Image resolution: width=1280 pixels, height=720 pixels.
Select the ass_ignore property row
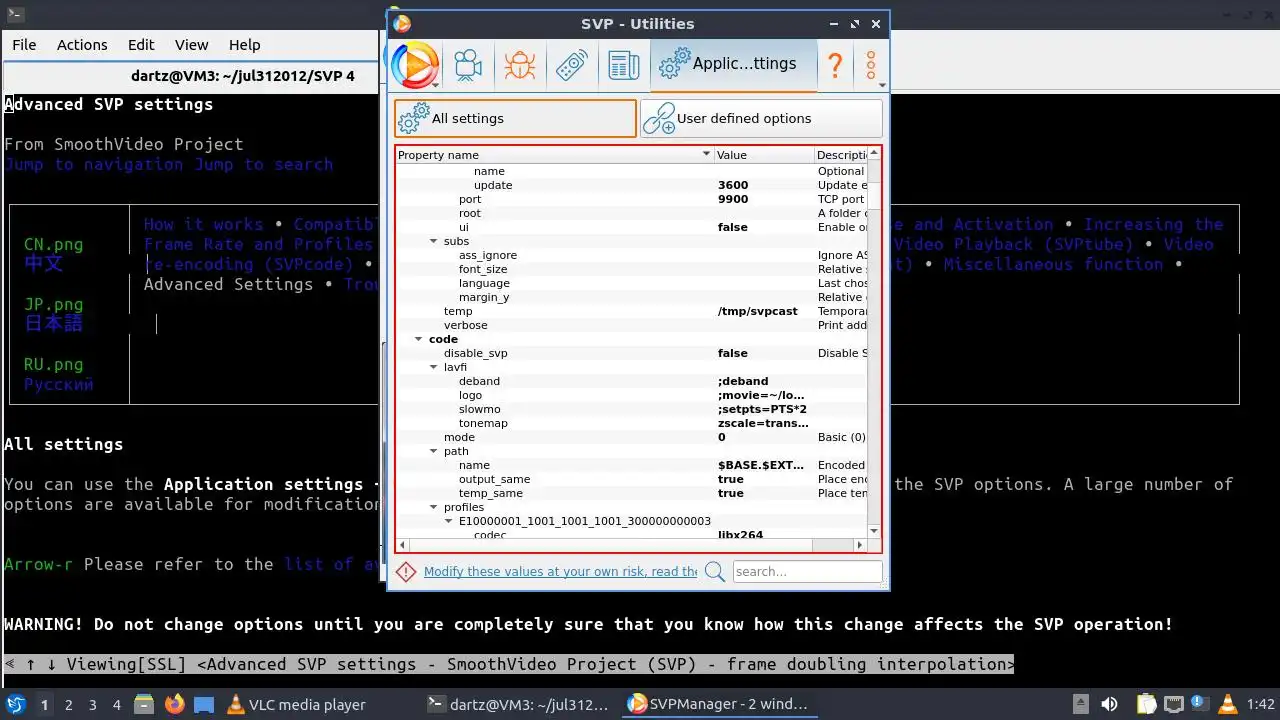click(x=631, y=255)
